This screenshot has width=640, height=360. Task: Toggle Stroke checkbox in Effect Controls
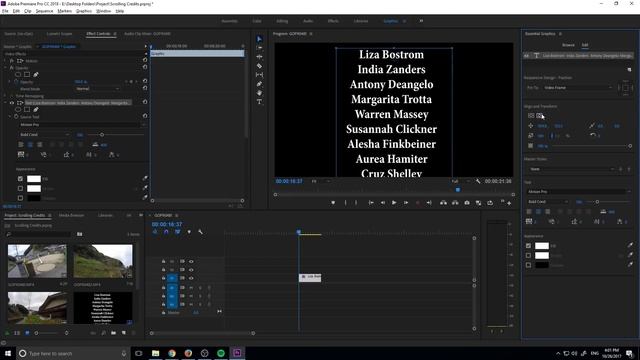20,189
